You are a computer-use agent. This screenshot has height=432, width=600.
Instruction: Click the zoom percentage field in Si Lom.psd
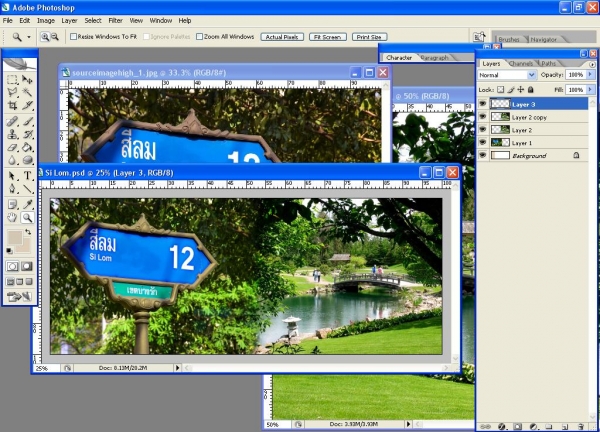click(46, 368)
